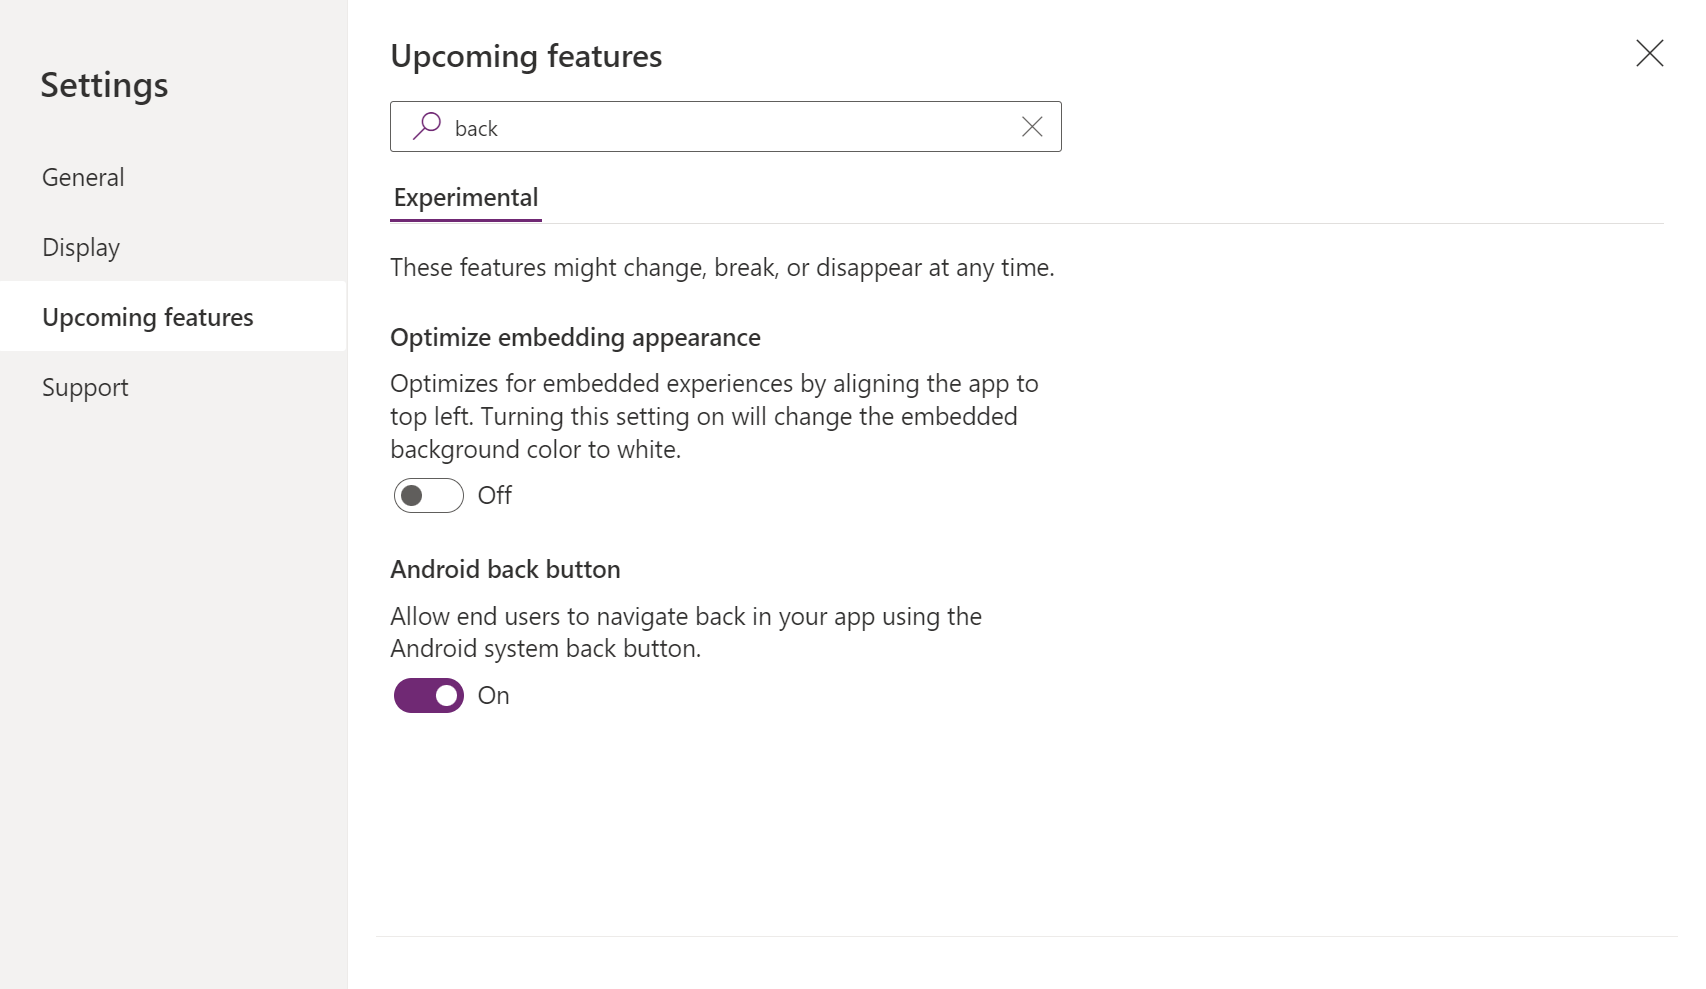Screen dimensions: 1706x989
Task: Enable Optimize embedding appearance
Action: tap(428, 495)
